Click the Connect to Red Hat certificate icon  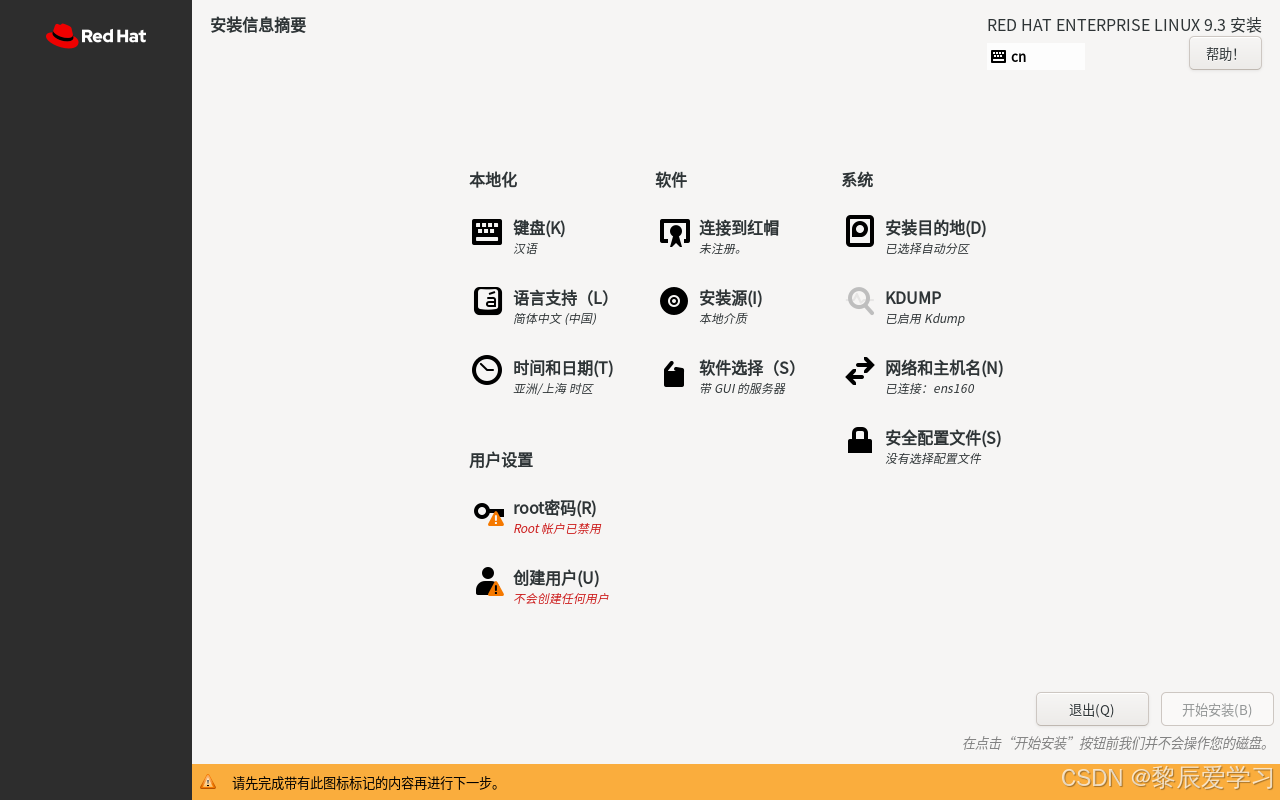675,233
